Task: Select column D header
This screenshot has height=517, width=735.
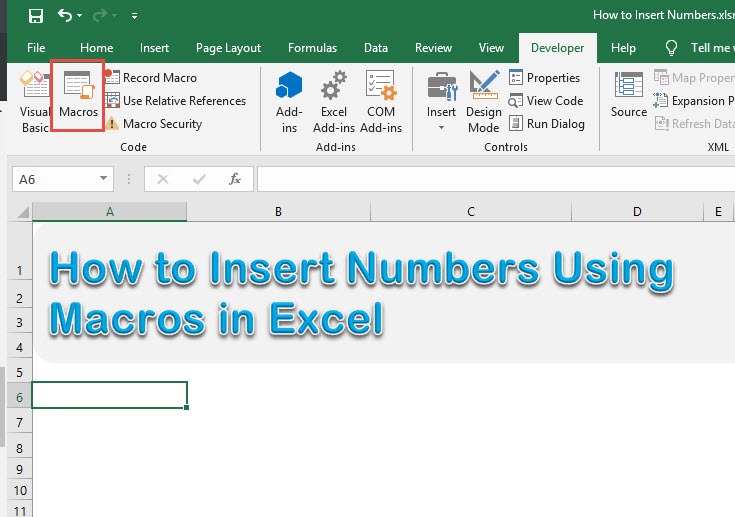Action: pyautogui.click(x=637, y=212)
